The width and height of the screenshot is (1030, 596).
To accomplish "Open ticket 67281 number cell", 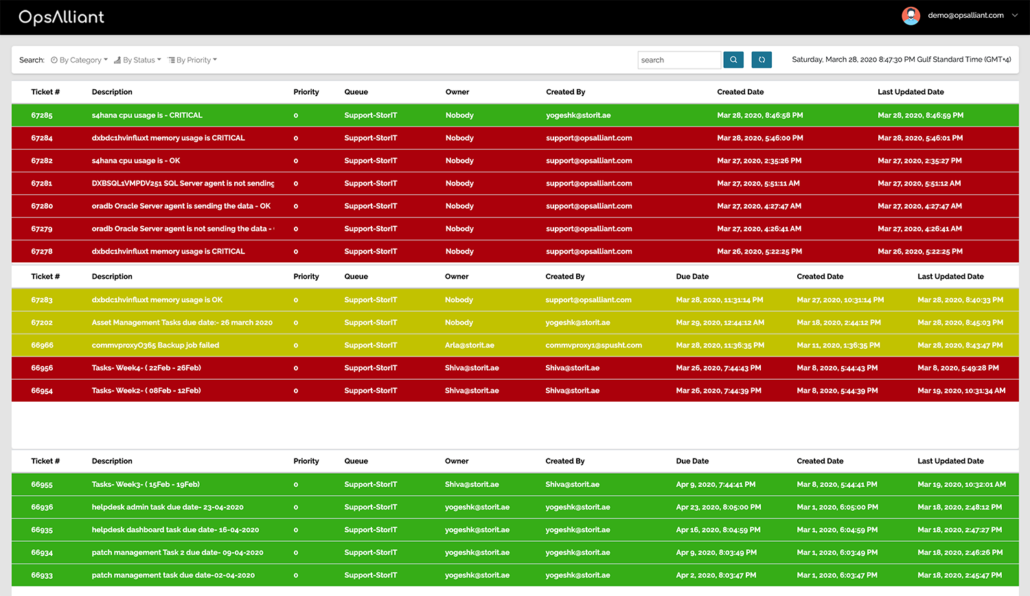I will 41,183.
